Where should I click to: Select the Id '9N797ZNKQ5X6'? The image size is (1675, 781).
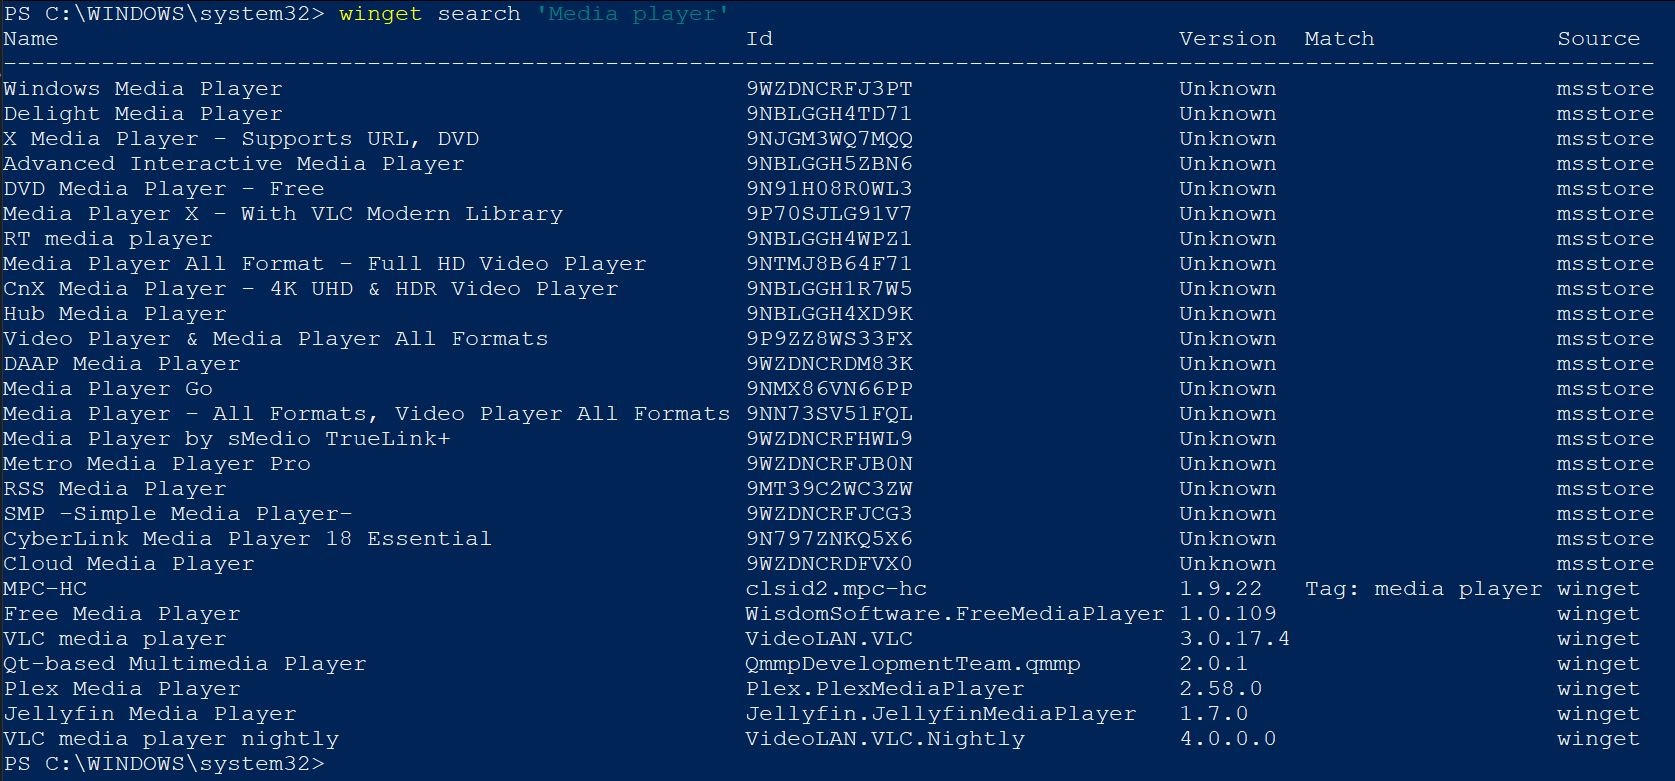829,539
